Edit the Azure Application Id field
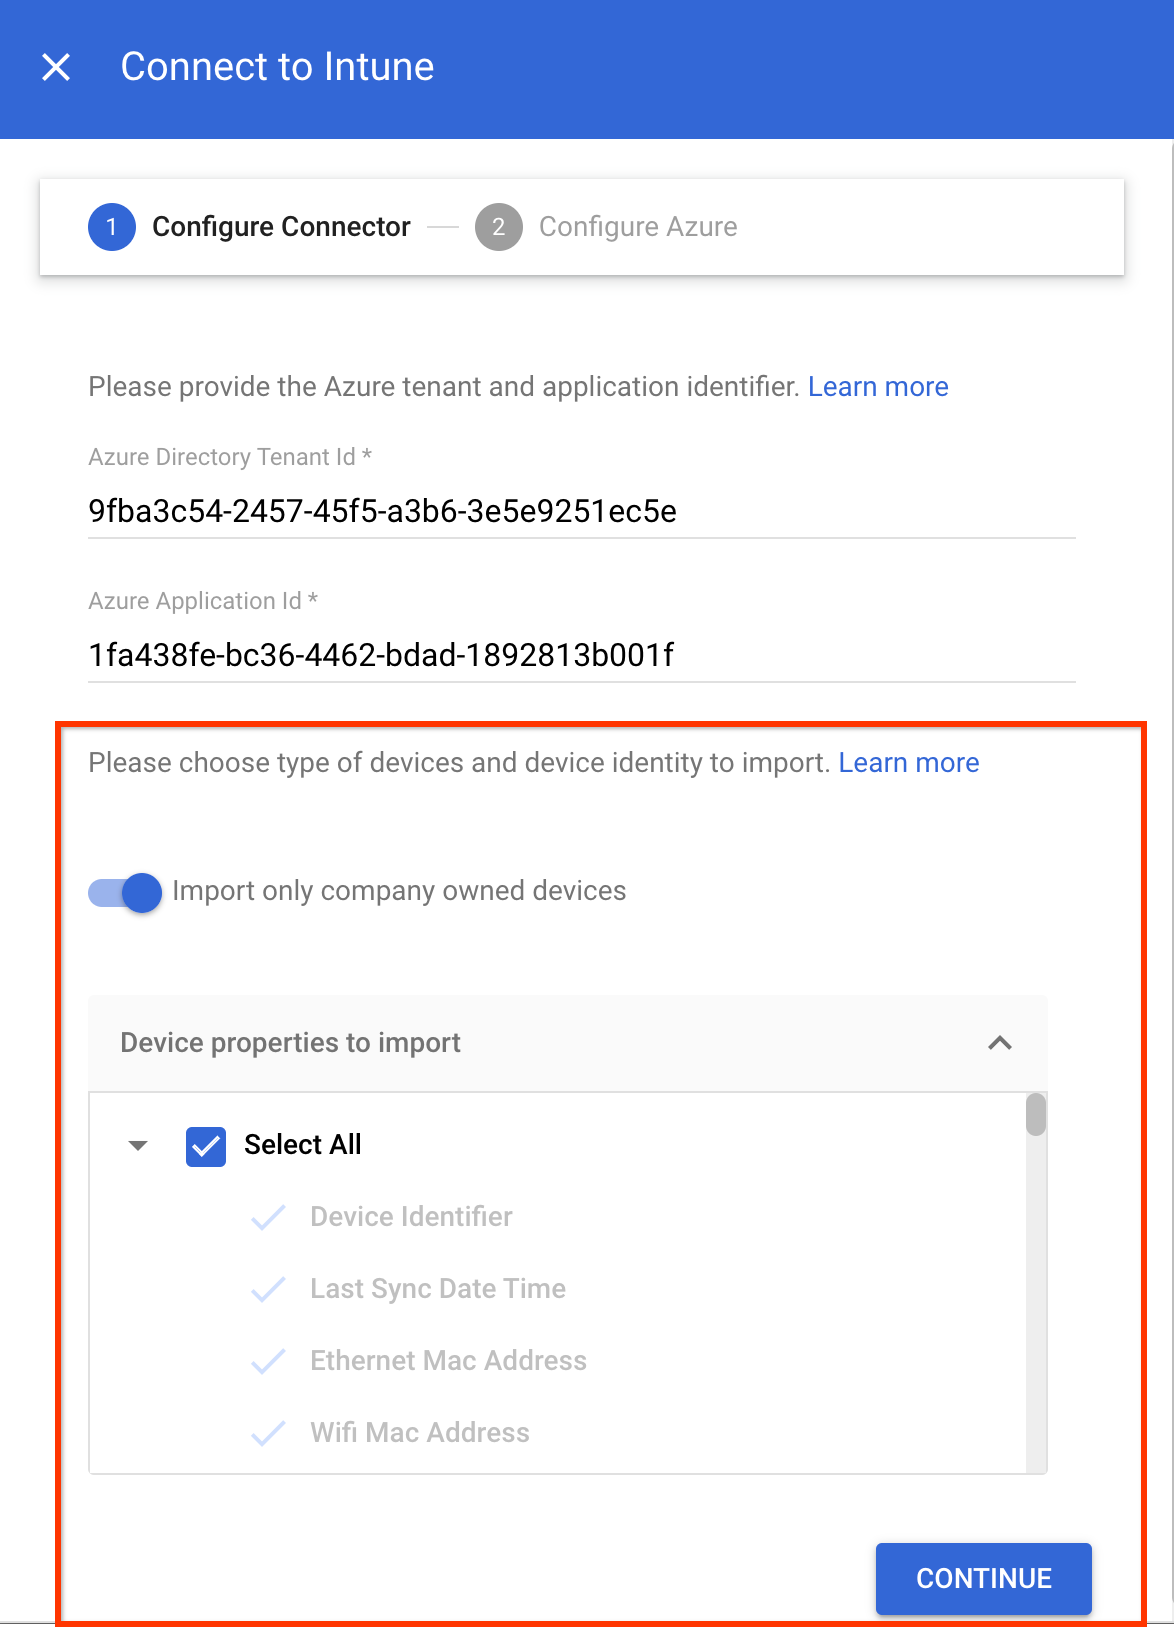Screen dimensions: 1174x1627 581,655
